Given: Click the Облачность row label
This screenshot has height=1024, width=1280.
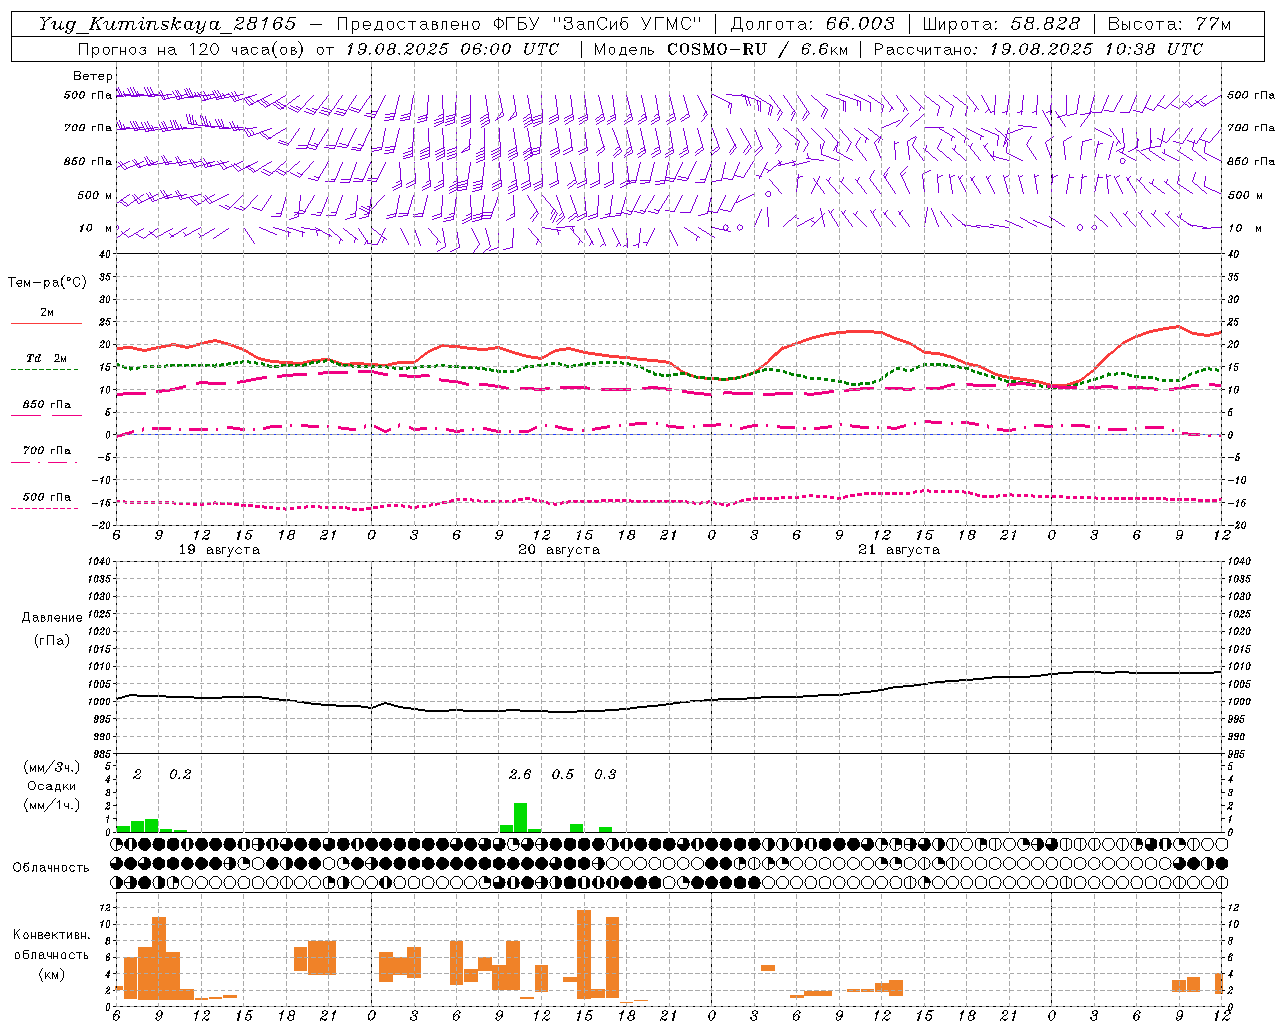Looking at the screenshot, I should pos(51,868).
